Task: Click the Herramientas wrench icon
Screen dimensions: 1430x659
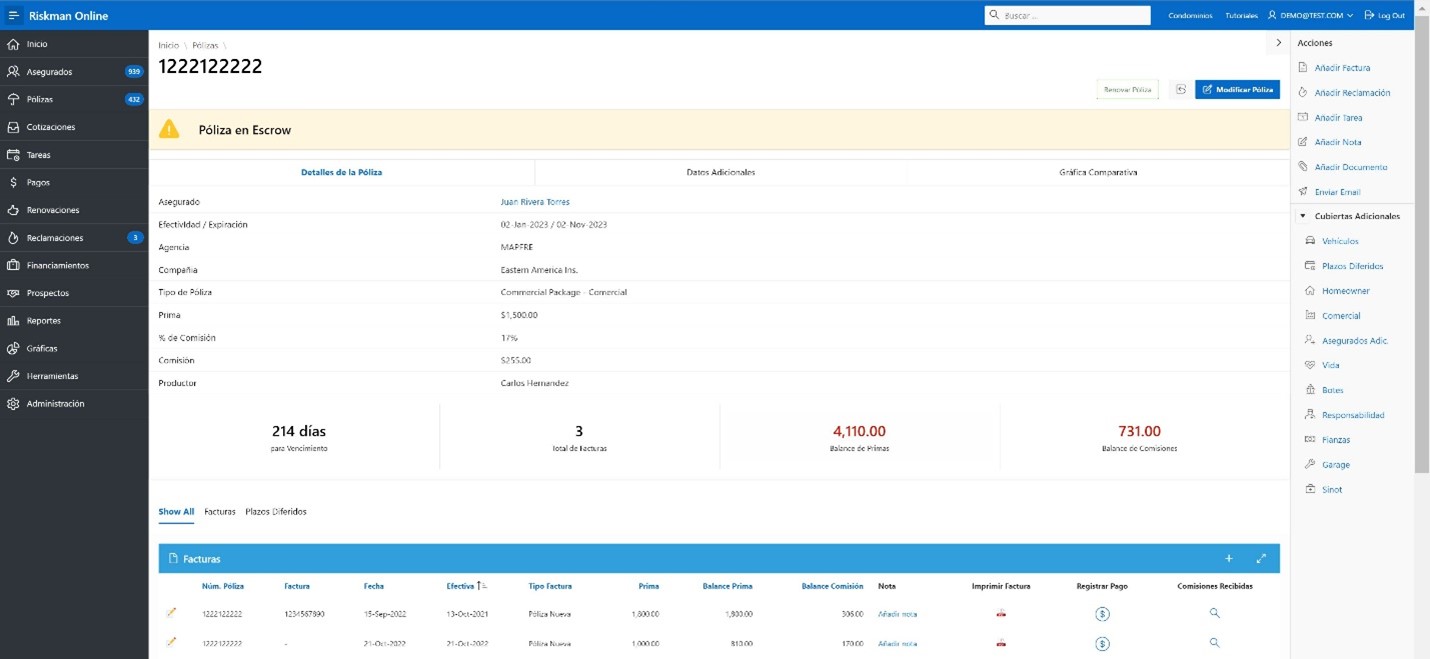Action: click(13, 376)
